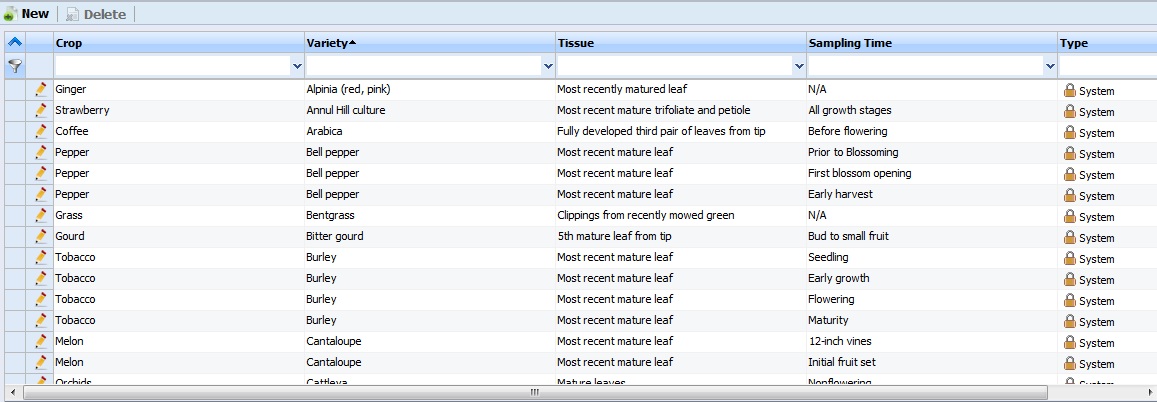Viewport: 1157px width, 402px height.
Task: Edit the Melon Initial fruit set row
Action: (x=41, y=363)
